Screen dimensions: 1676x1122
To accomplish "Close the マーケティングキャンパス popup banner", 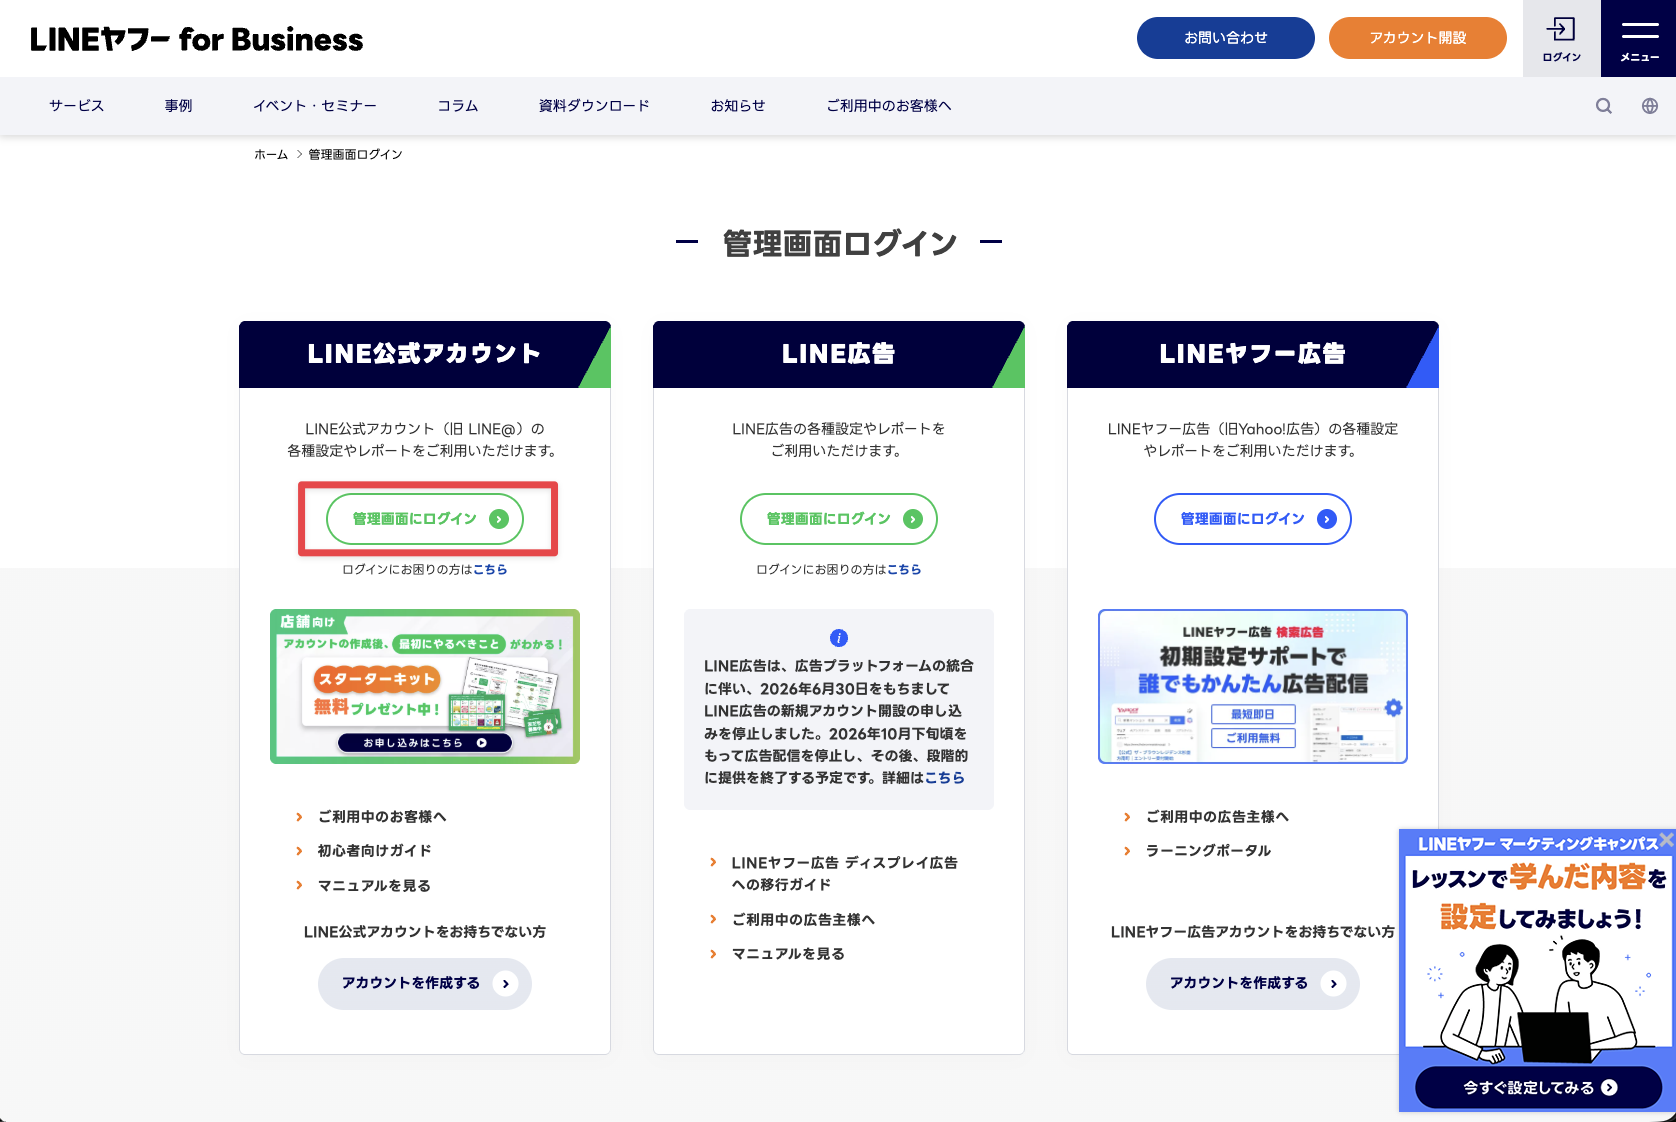I will pos(1666,839).
